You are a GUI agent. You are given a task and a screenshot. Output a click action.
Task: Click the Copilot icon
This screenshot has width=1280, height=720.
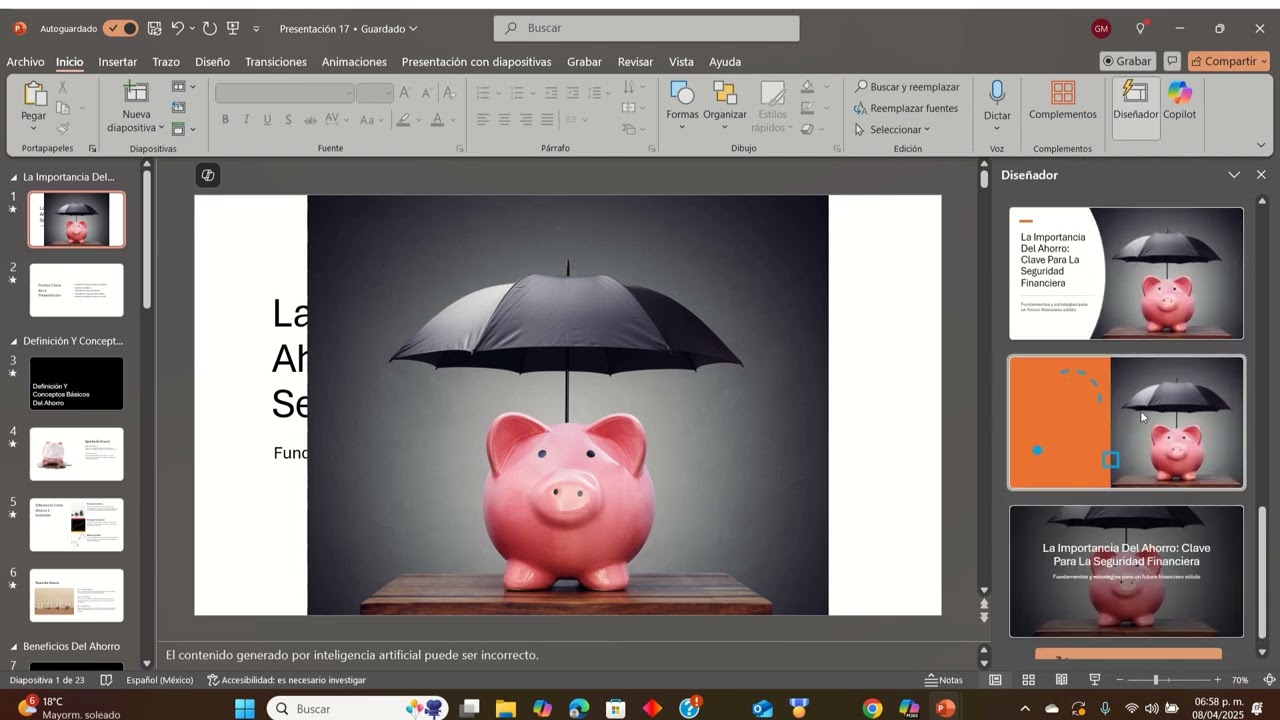pos(1180,92)
